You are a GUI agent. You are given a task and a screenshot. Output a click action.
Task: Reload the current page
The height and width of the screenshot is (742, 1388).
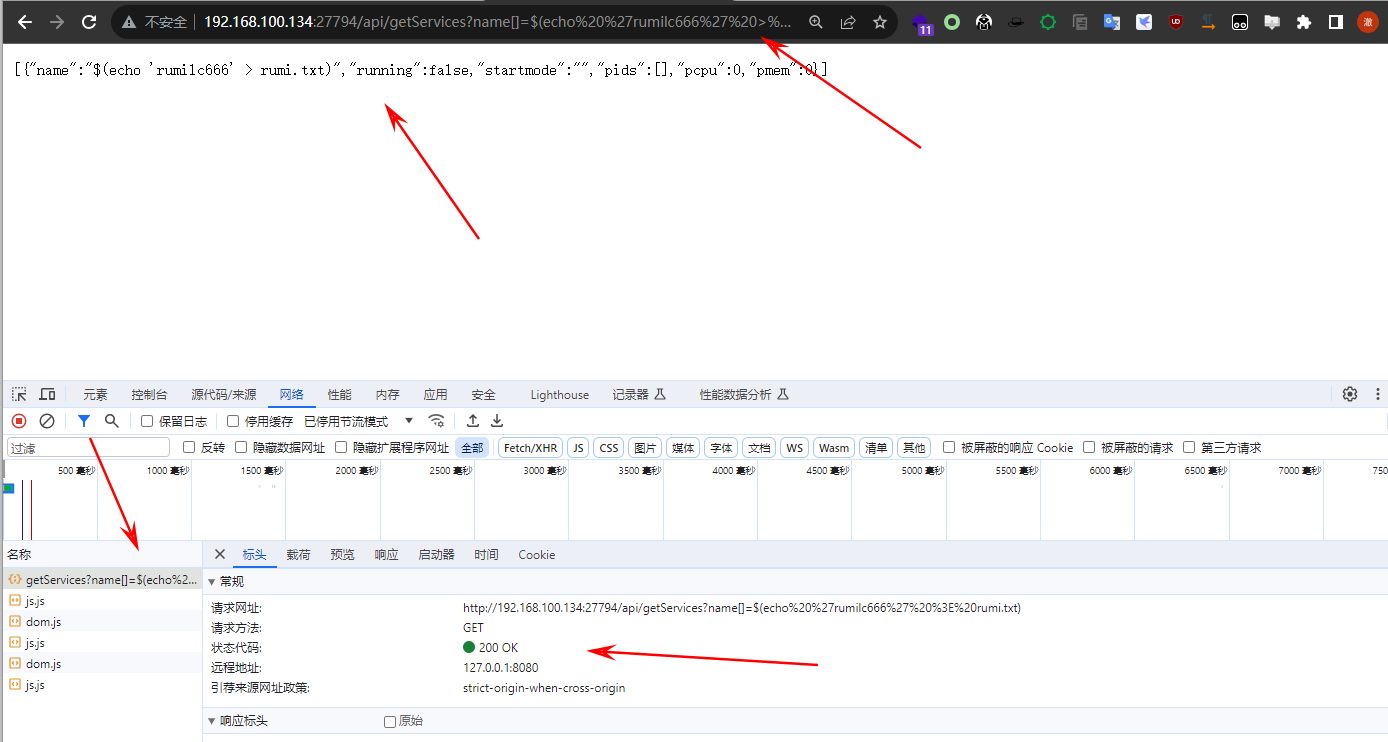point(89,21)
